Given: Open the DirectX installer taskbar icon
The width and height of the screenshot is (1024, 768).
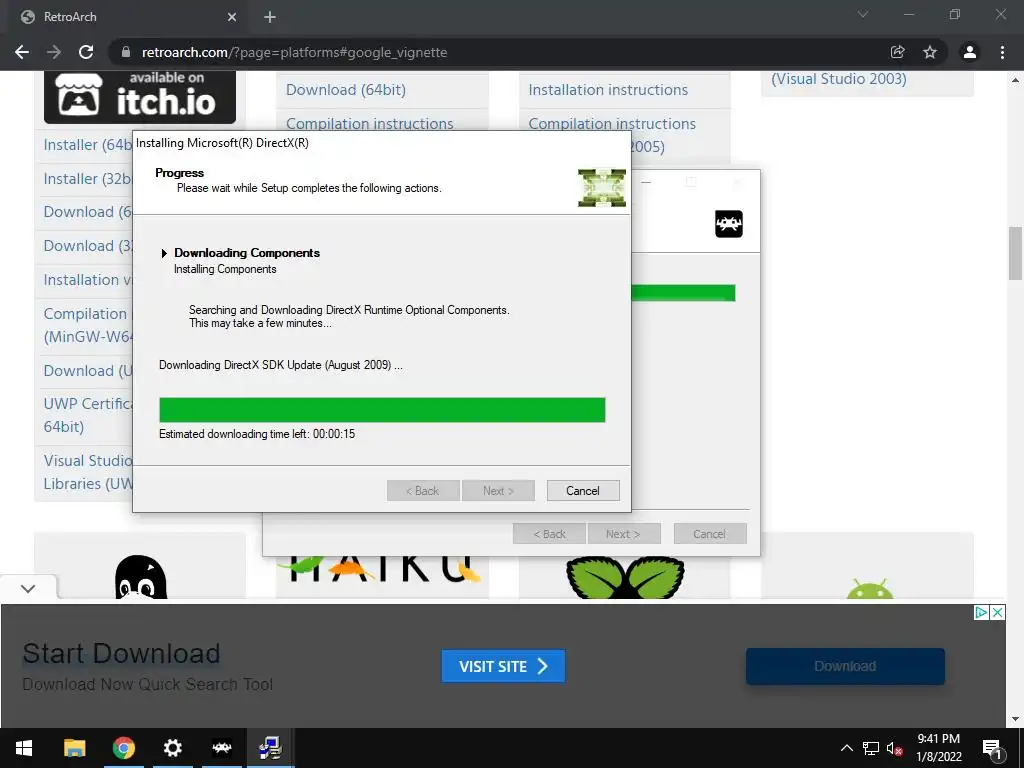Looking at the screenshot, I should click(270, 748).
